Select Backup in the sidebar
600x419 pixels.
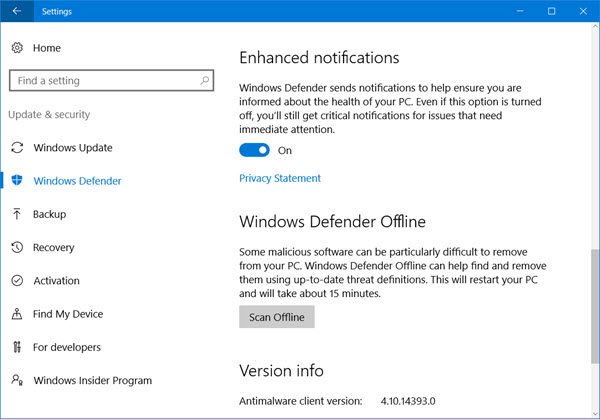49,214
